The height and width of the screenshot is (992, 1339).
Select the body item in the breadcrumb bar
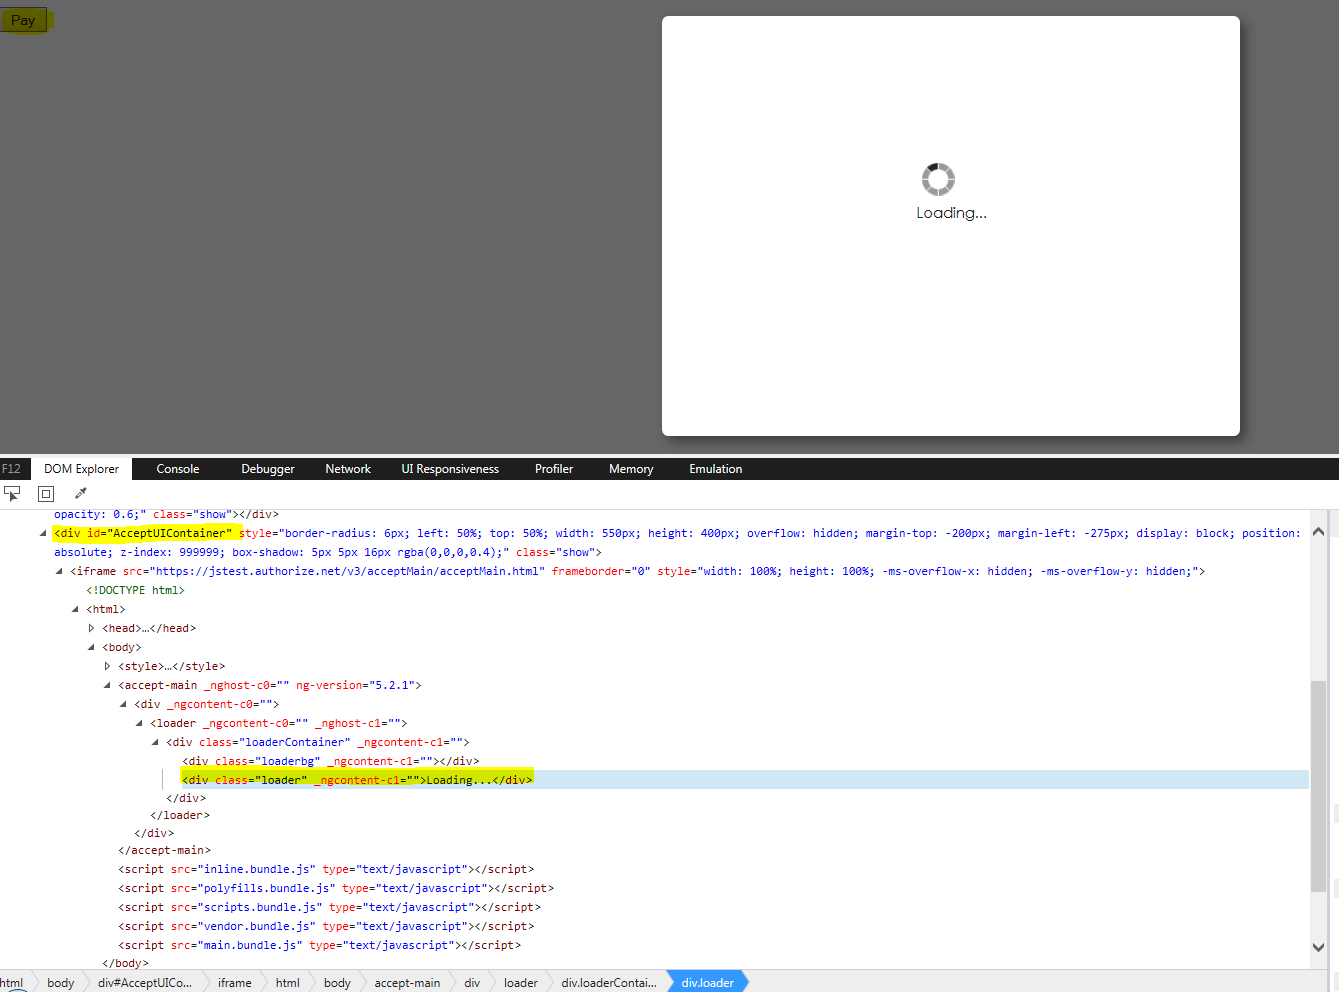point(60,982)
